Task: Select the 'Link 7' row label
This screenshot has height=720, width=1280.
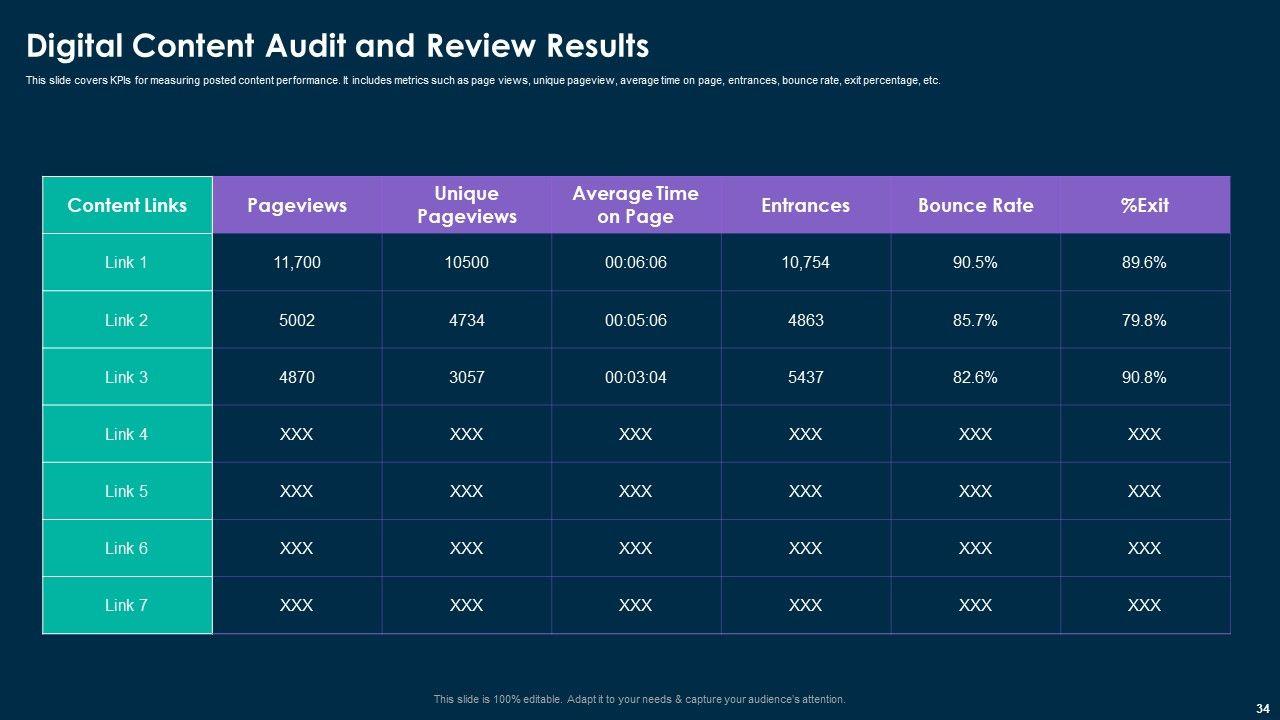Action: (x=127, y=605)
